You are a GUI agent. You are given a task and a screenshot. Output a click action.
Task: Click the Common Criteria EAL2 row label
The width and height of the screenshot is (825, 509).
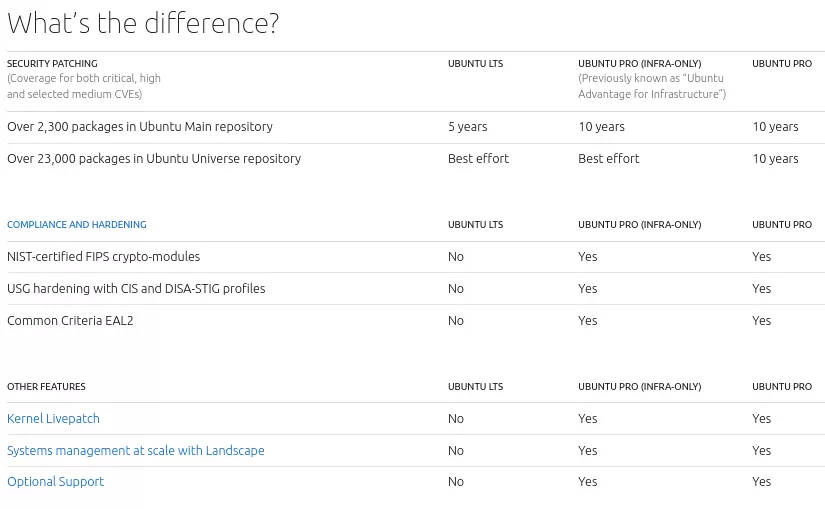click(x=70, y=321)
